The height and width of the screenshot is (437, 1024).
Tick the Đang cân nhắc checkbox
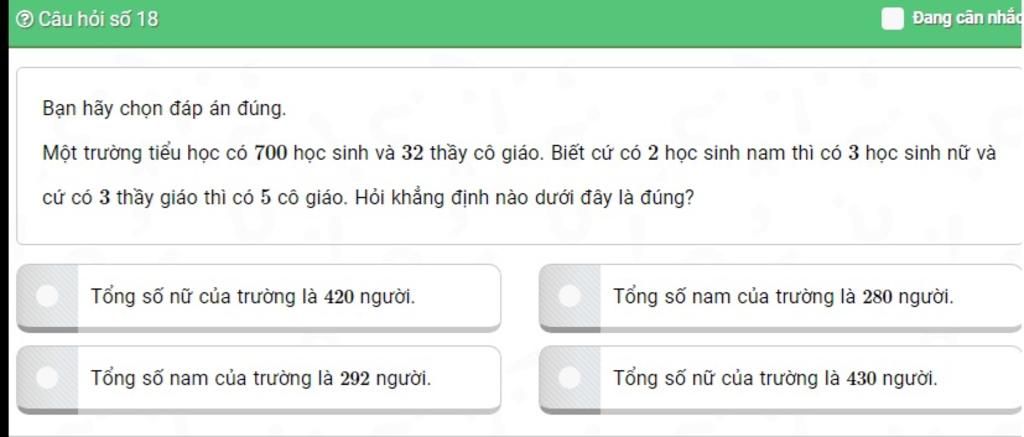[892, 19]
